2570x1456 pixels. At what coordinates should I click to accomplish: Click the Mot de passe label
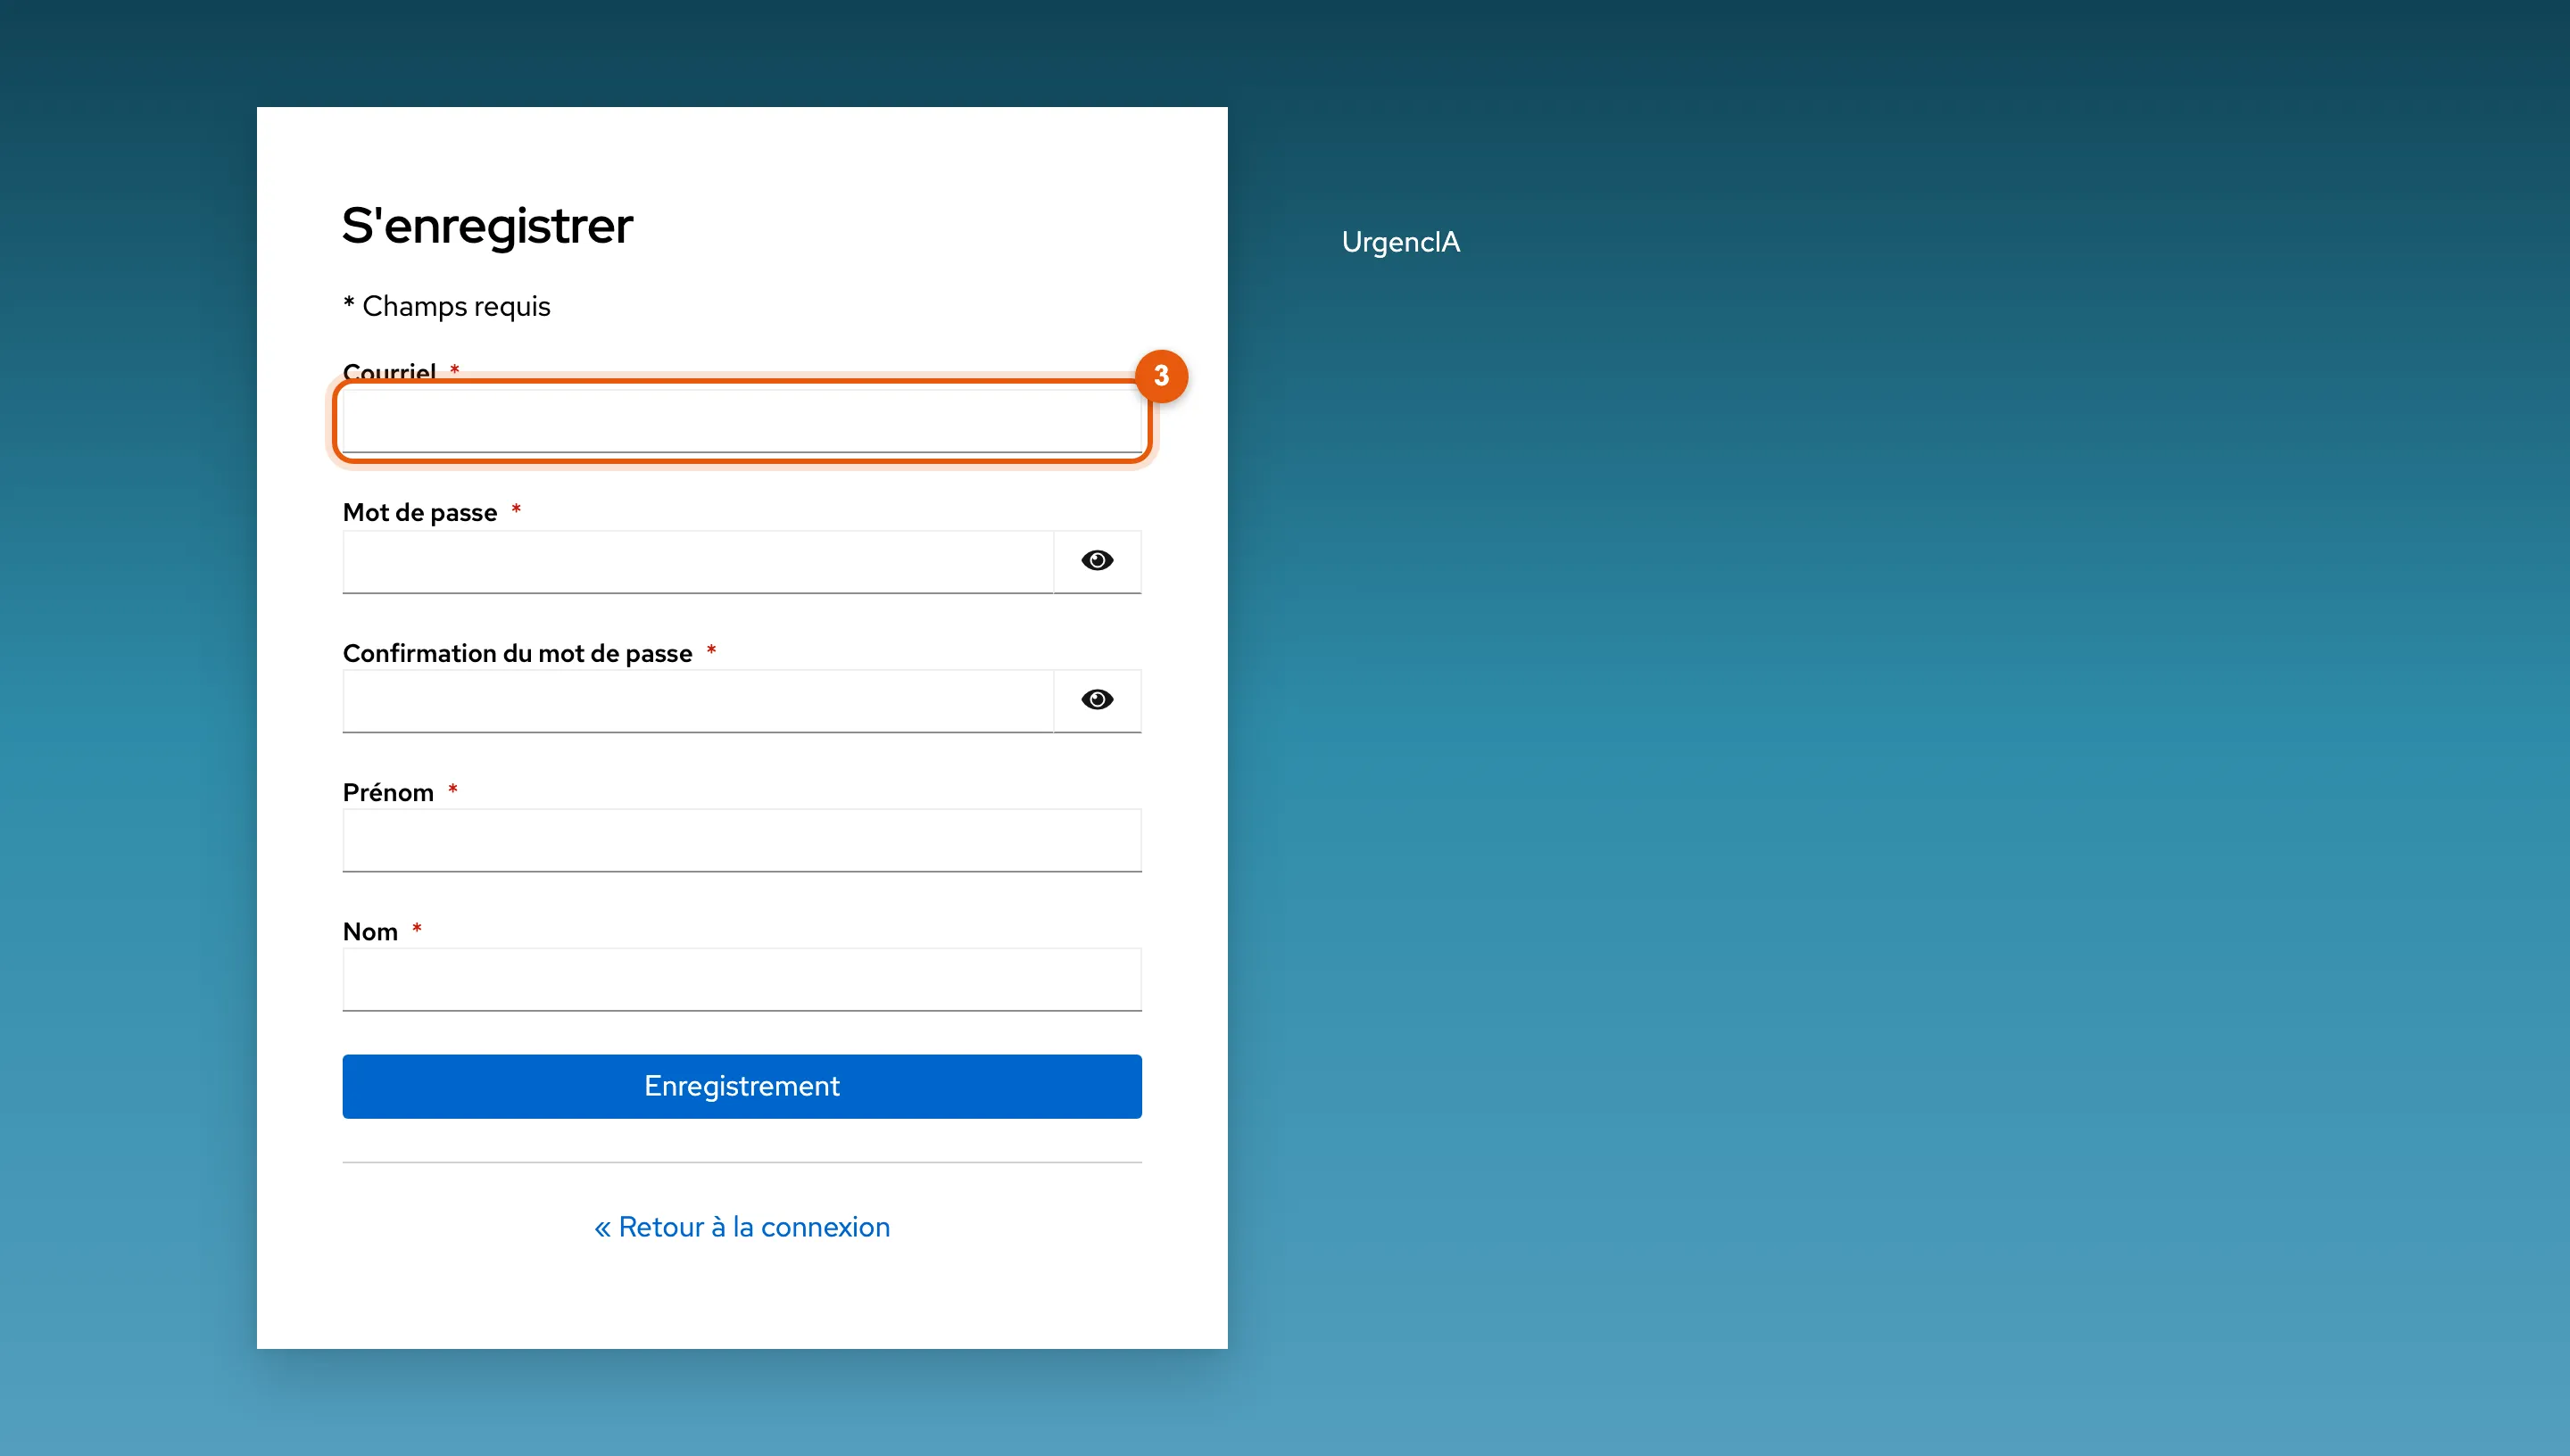tap(420, 512)
